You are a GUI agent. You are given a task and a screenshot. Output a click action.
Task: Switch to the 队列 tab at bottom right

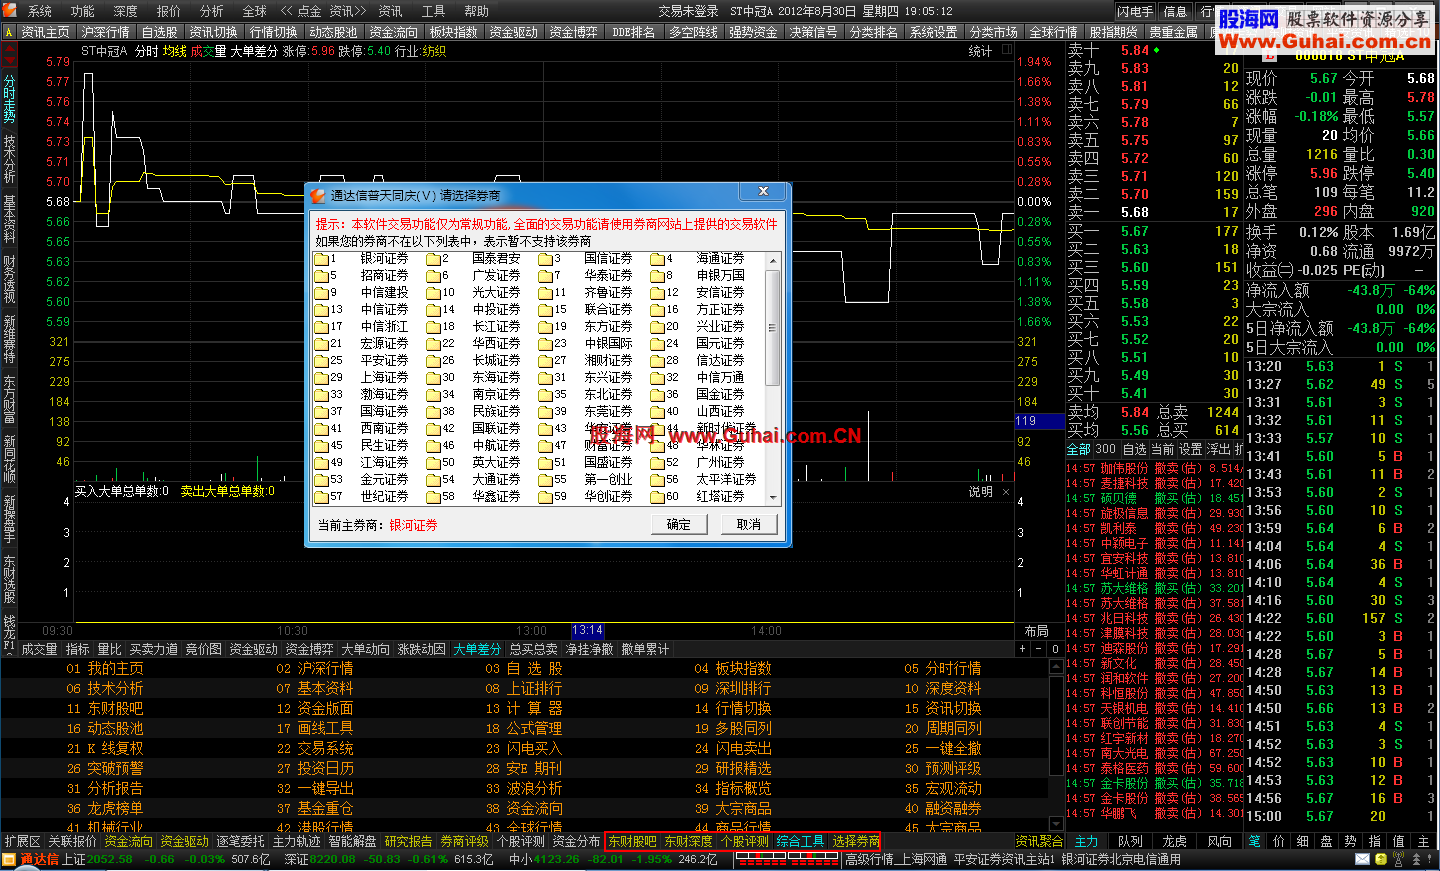coord(1130,842)
